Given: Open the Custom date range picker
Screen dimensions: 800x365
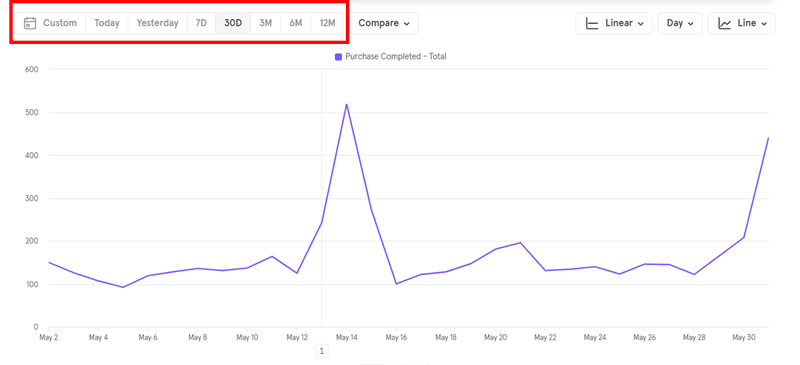Looking at the screenshot, I should 50,23.
